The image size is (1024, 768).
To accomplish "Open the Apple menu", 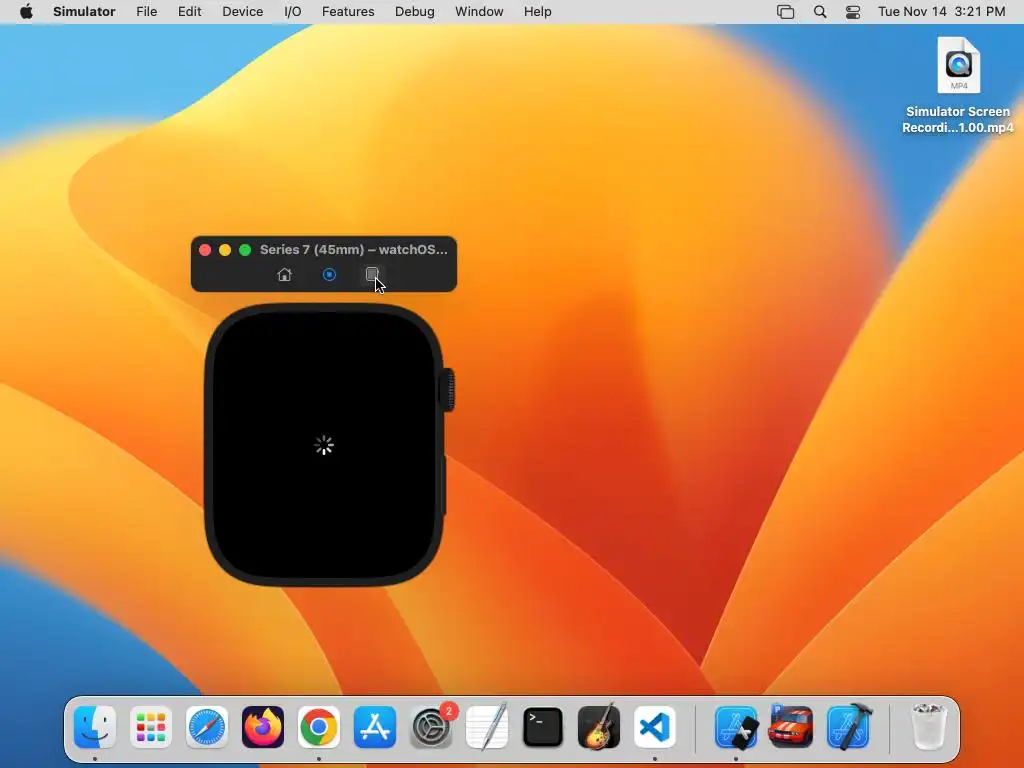I will [x=26, y=12].
